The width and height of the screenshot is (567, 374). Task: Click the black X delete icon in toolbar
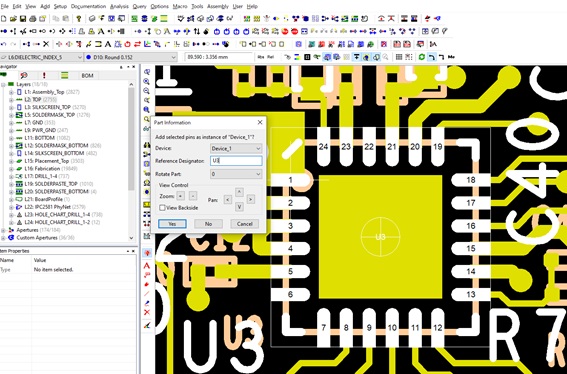tap(46, 44)
